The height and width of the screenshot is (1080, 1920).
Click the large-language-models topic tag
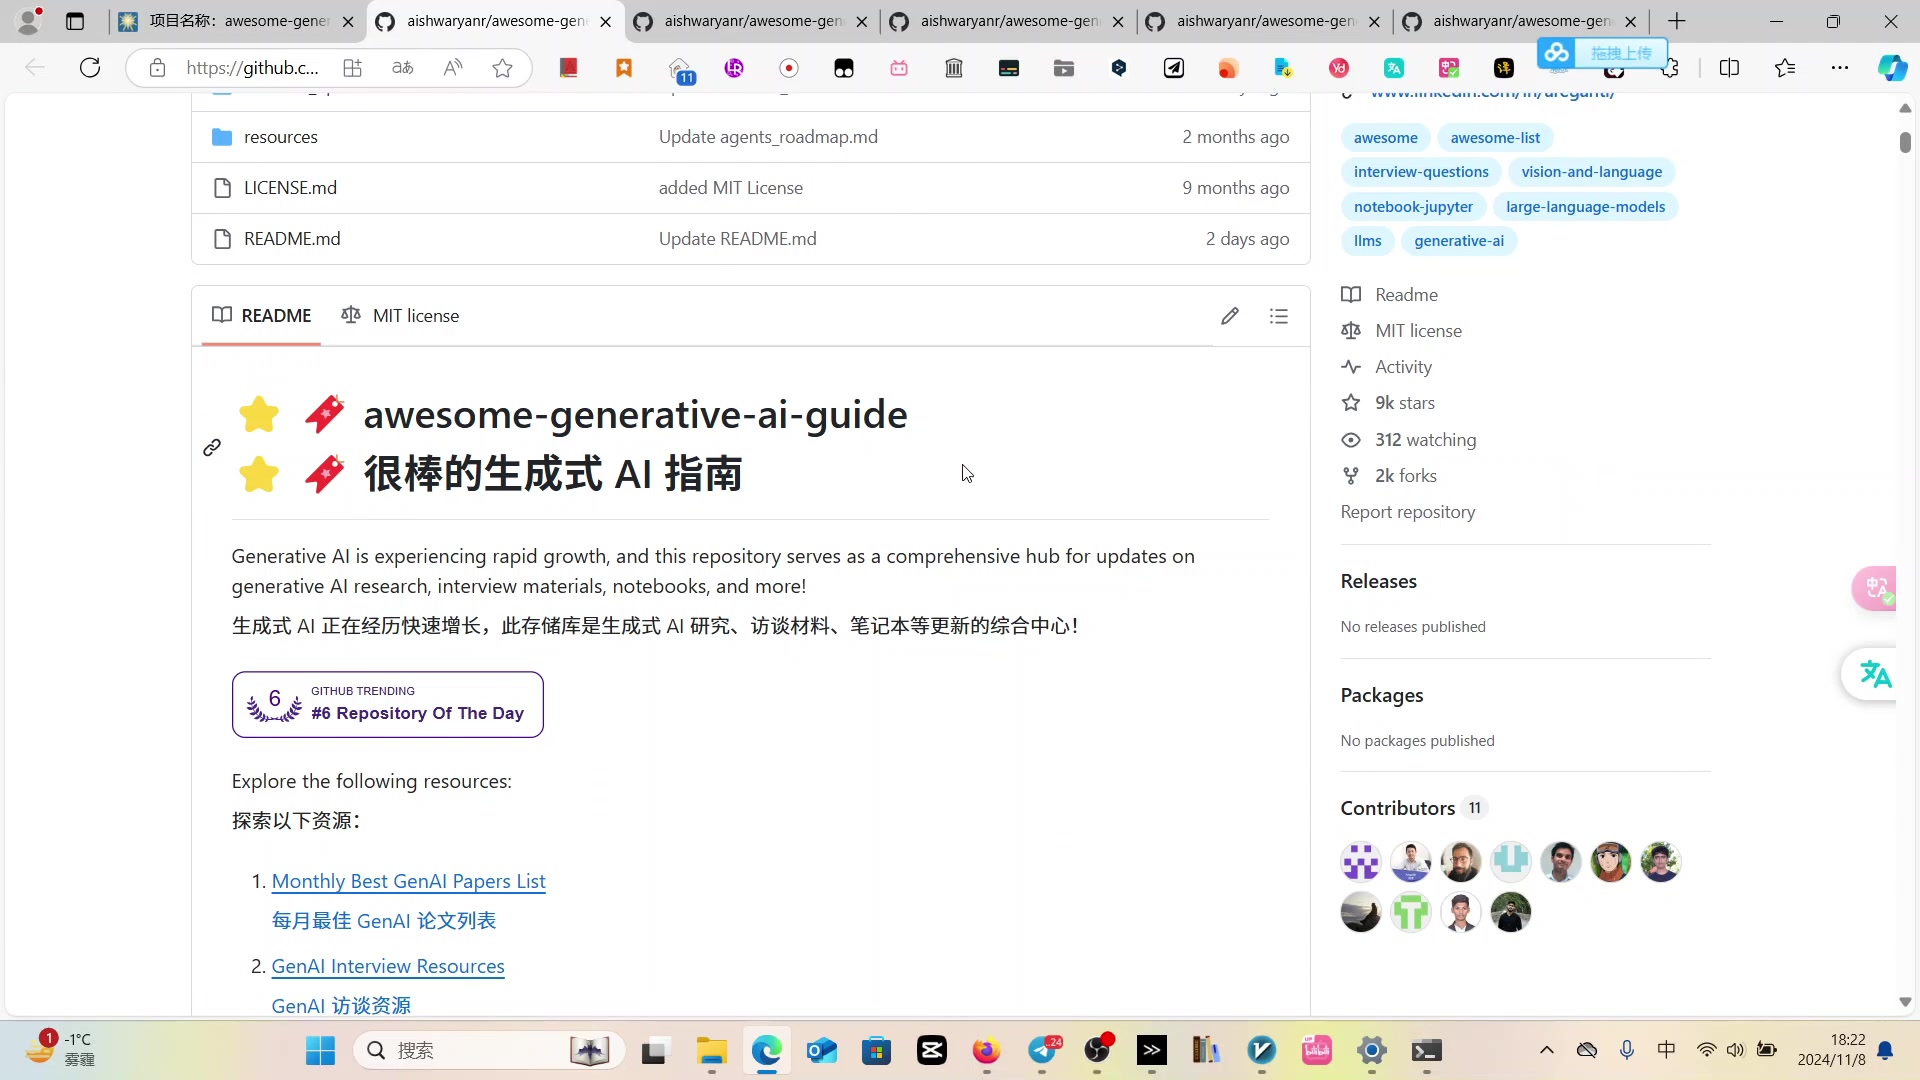coord(1586,207)
